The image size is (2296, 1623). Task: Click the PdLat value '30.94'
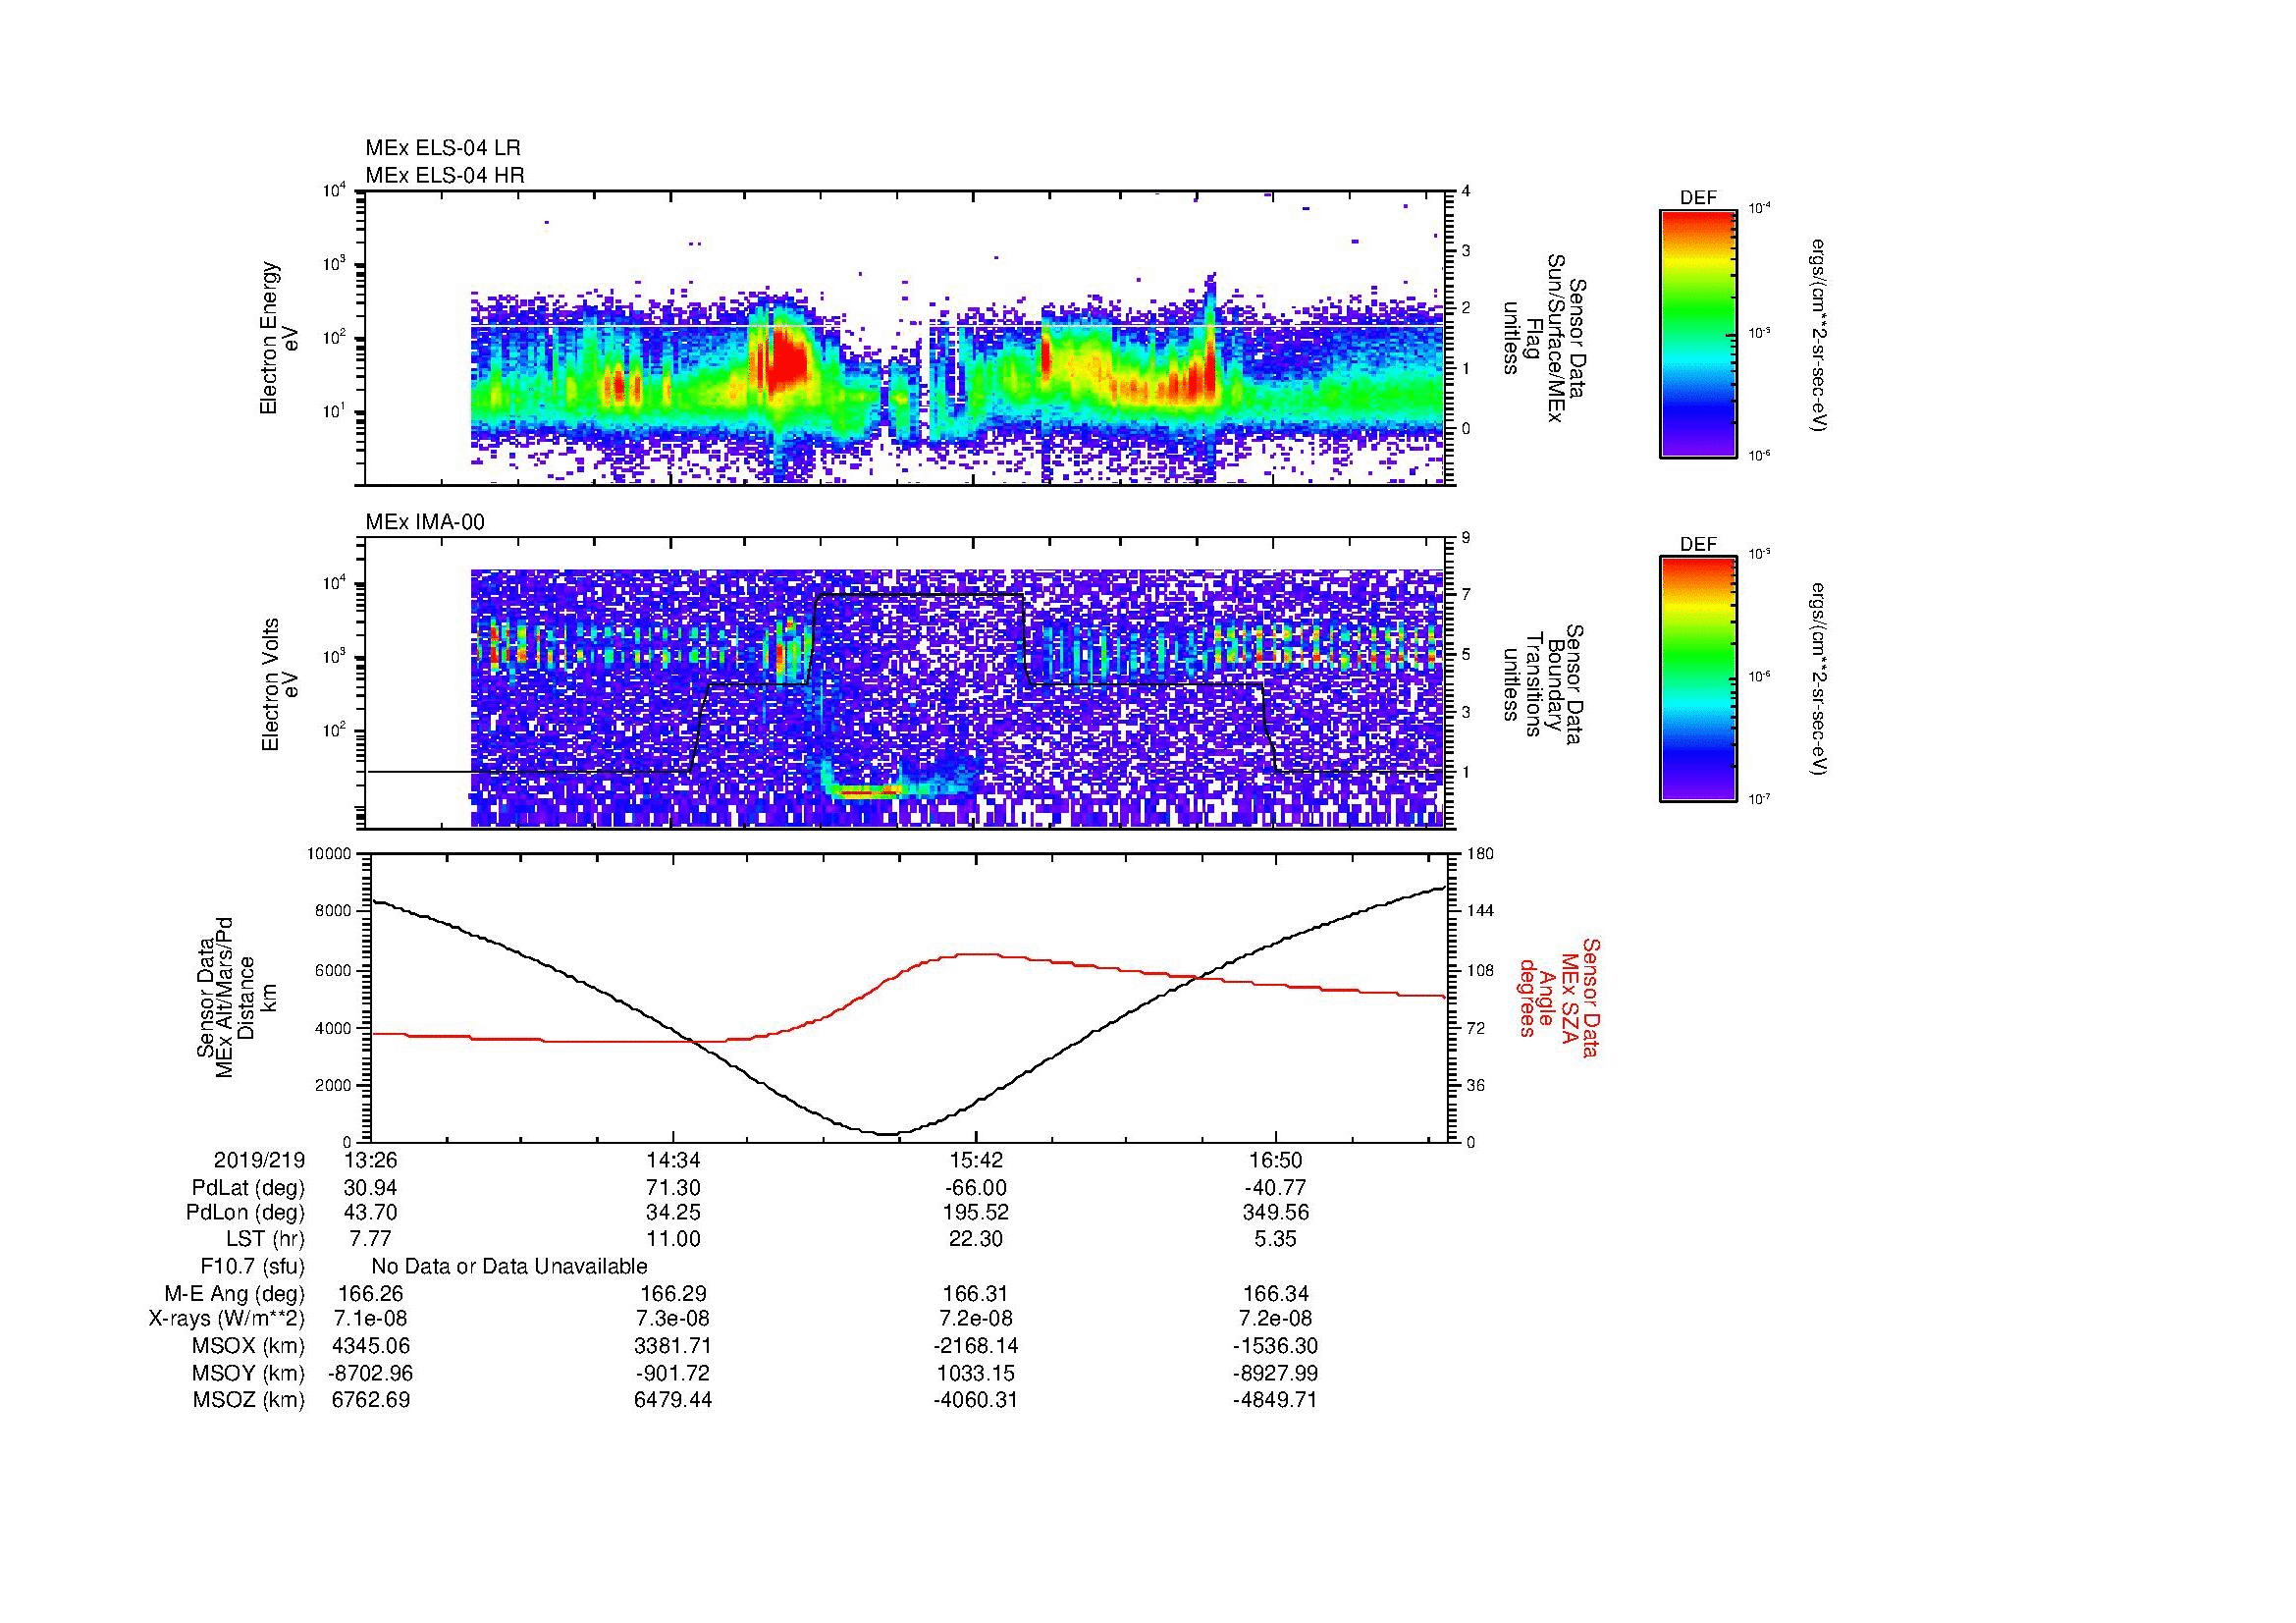pyautogui.click(x=370, y=1188)
